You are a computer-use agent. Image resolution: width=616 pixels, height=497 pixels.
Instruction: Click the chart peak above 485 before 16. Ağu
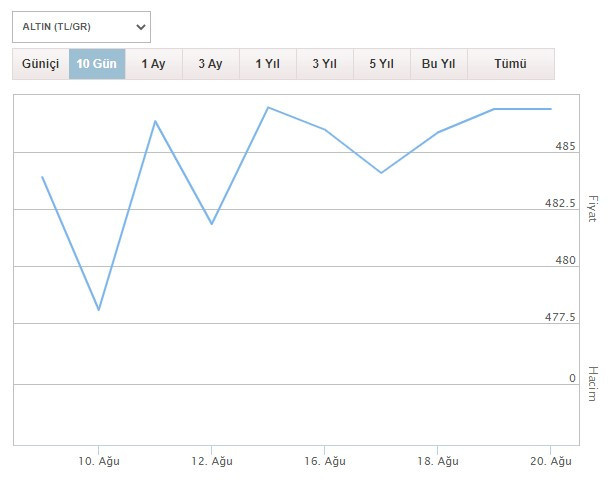[x=268, y=107]
